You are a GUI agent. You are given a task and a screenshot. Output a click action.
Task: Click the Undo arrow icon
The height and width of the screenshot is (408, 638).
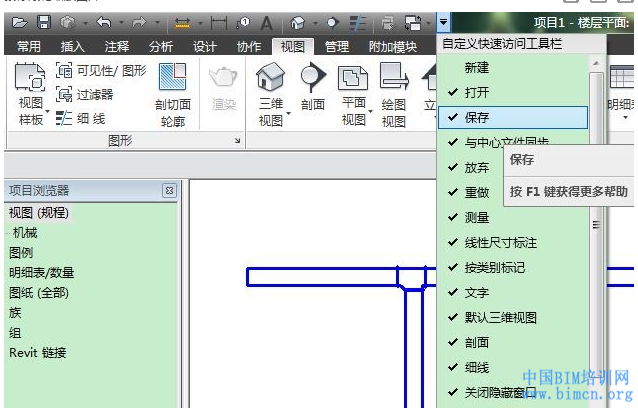click(x=103, y=21)
